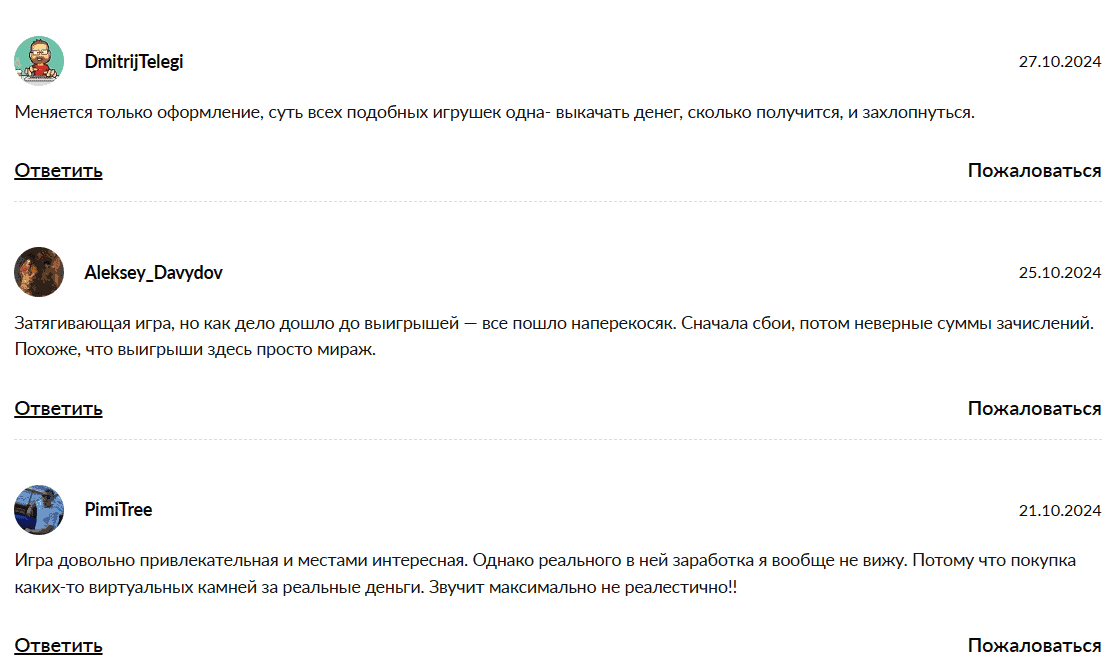1113x672 pixels.
Task: Click the dashed divider above PimiTree's comment
Action: [557, 439]
